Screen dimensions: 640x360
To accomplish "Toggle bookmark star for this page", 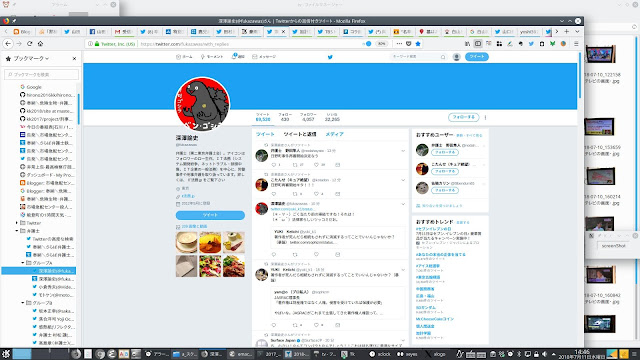I will [x=418, y=44].
